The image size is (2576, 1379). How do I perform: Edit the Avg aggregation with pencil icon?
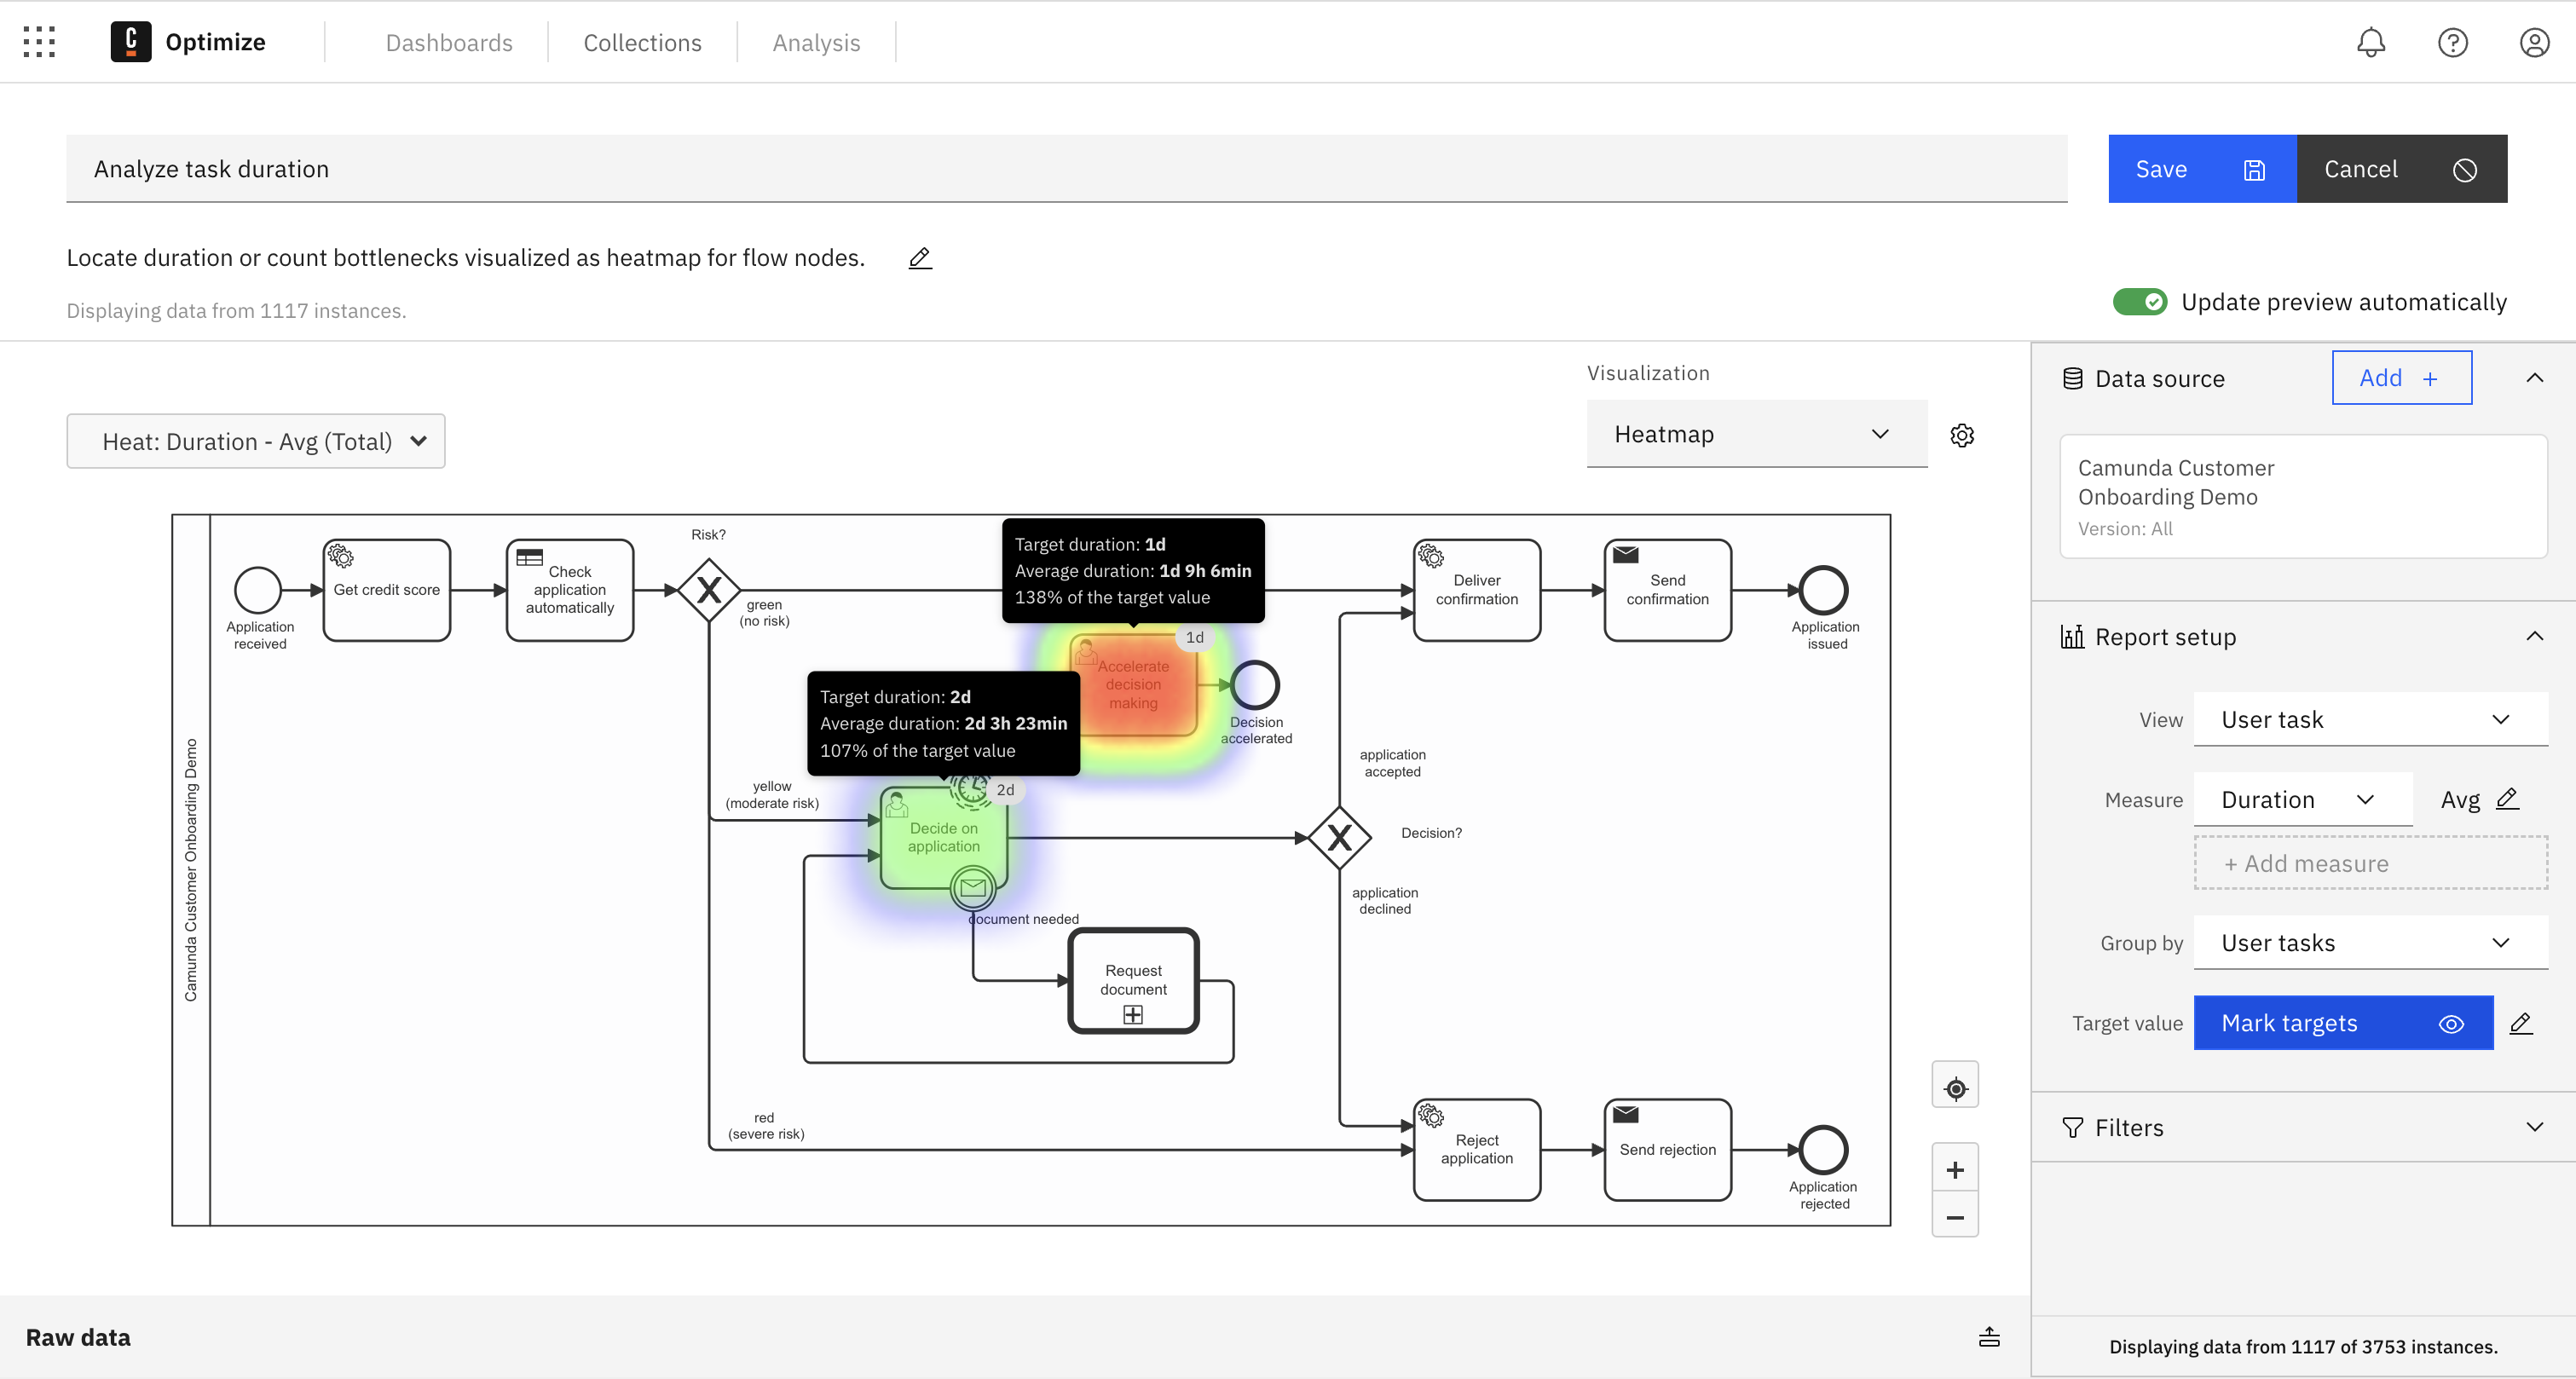pyautogui.click(x=2509, y=799)
